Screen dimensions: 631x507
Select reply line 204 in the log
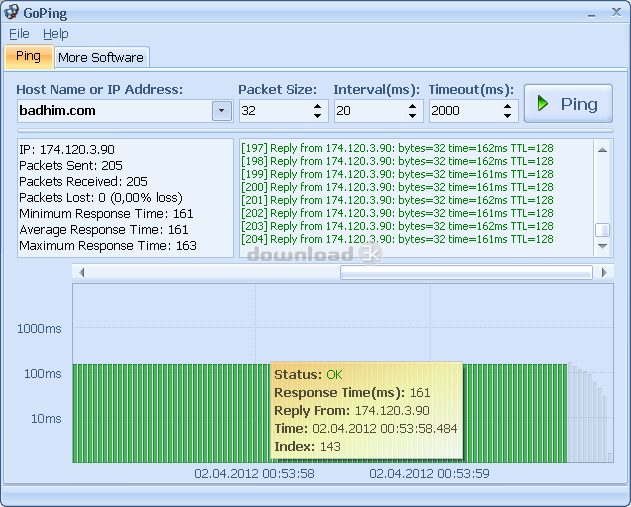[397, 239]
